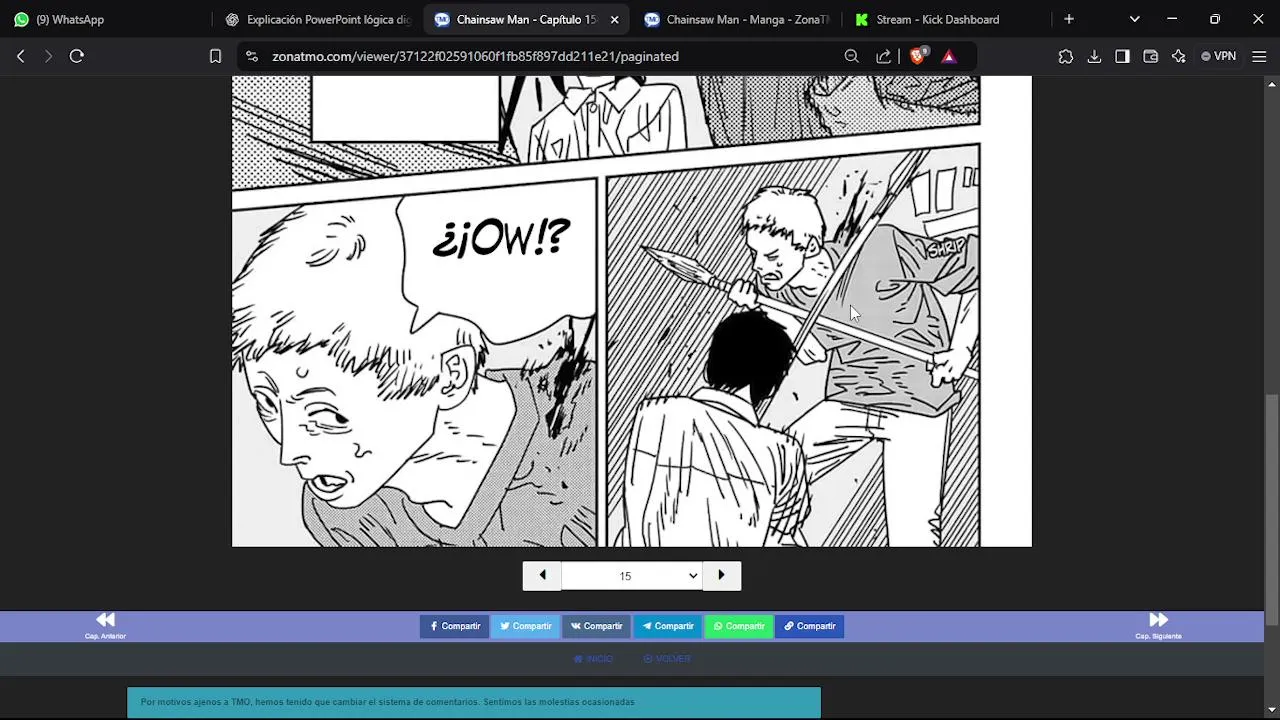Viewport: 1280px width, 720px height.
Task: Click the zoom-out magnifier icon in address bar
Action: coord(851,57)
